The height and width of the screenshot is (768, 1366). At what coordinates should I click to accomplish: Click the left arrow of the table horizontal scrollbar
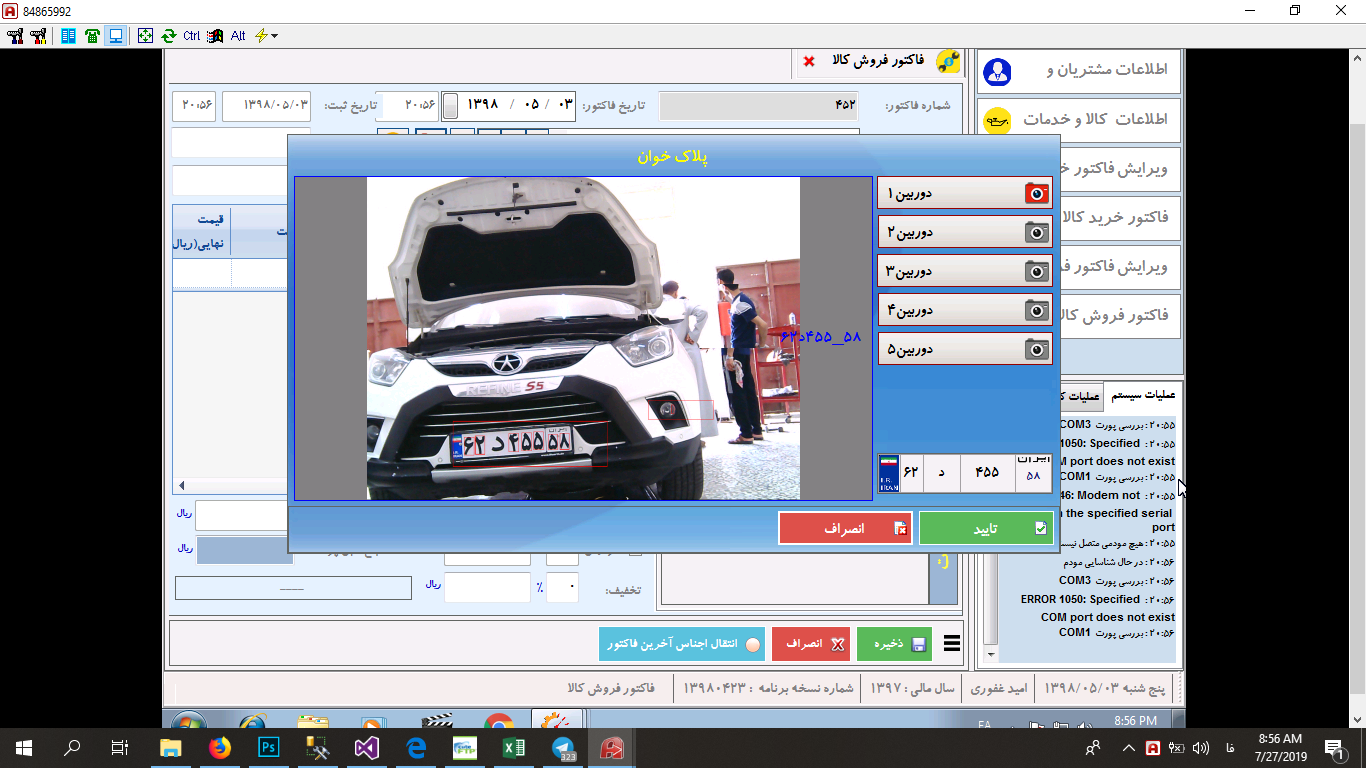click(181, 486)
